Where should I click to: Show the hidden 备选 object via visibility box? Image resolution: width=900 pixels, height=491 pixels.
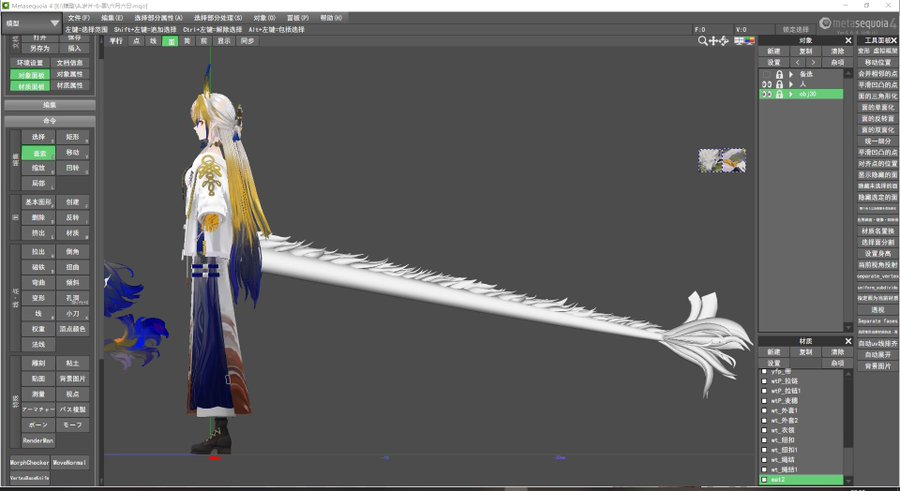[766, 75]
